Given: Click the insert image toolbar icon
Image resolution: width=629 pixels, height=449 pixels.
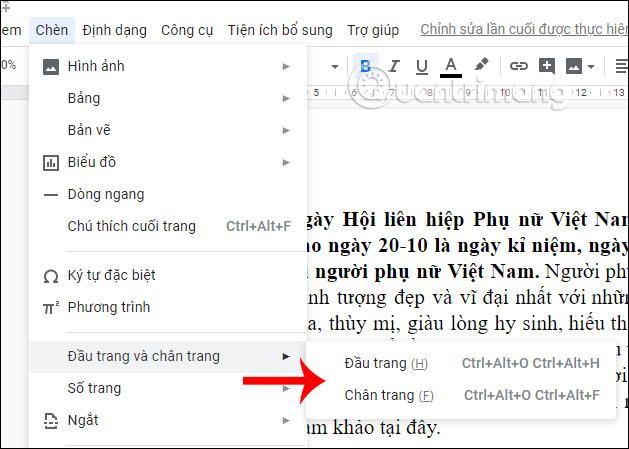Looking at the screenshot, I should [x=574, y=66].
